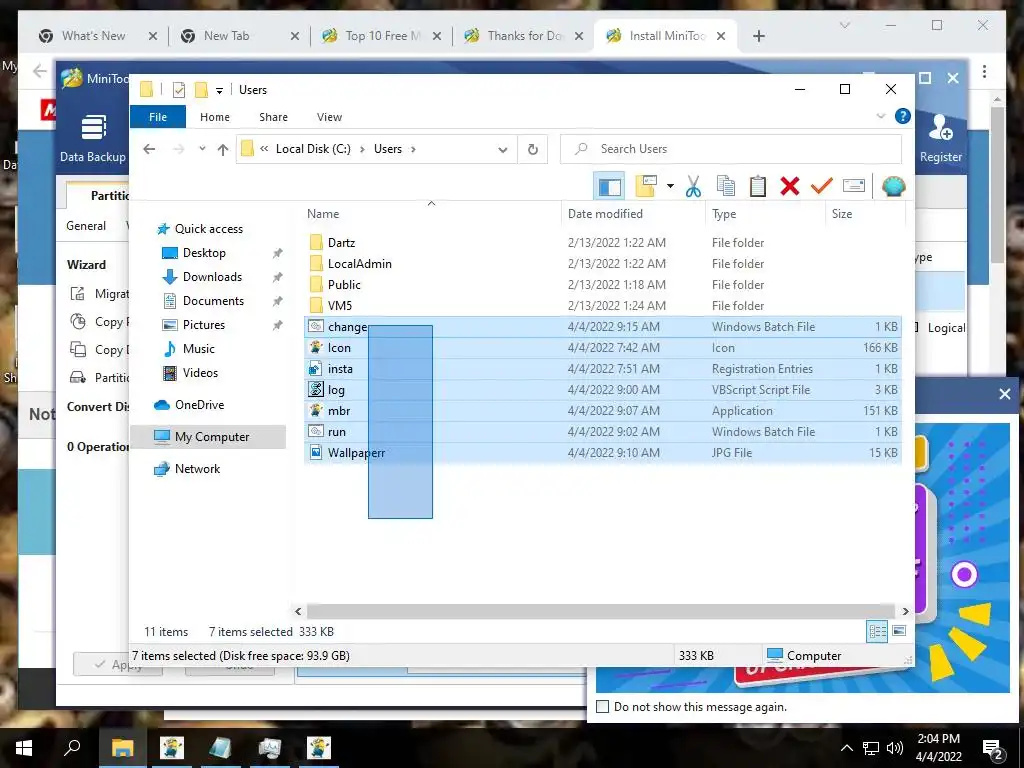
Task: Tick 'Do not show this message again'
Action: tap(603, 707)
